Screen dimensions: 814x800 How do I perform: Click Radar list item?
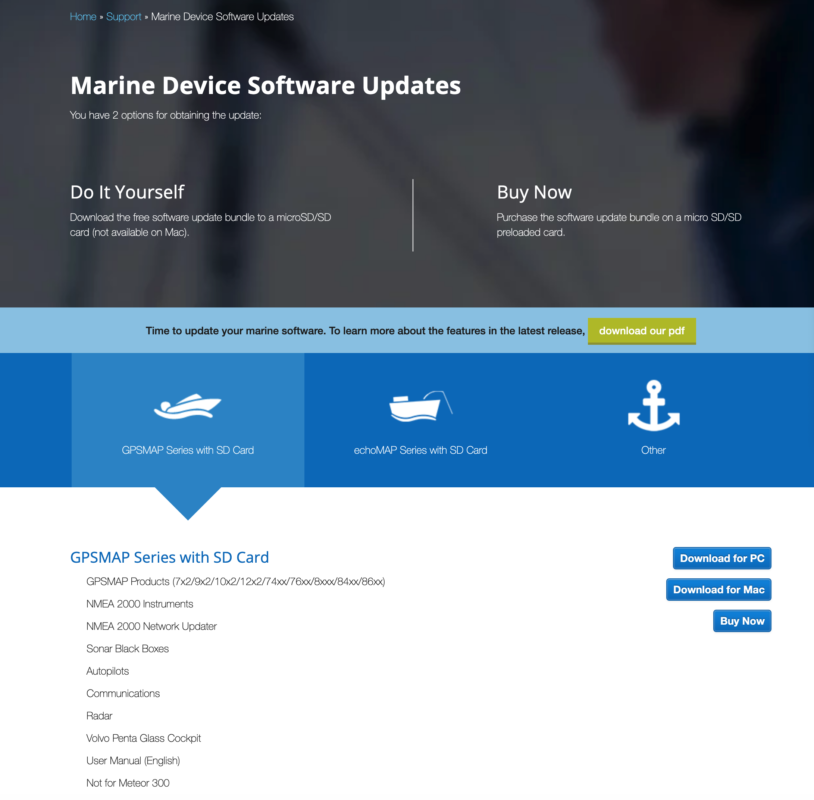pos(99,715)
